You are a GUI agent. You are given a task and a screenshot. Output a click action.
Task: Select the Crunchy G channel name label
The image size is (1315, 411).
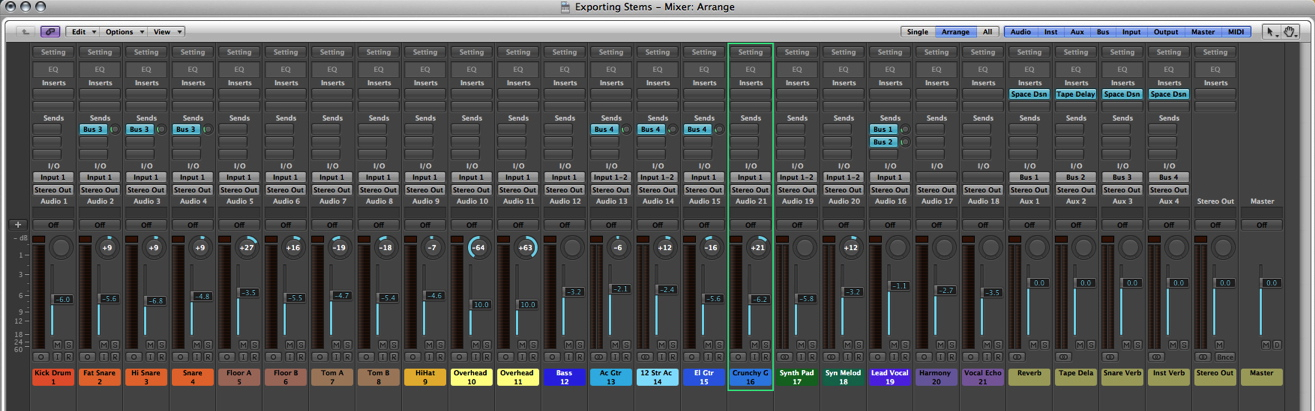pos(750,377)
